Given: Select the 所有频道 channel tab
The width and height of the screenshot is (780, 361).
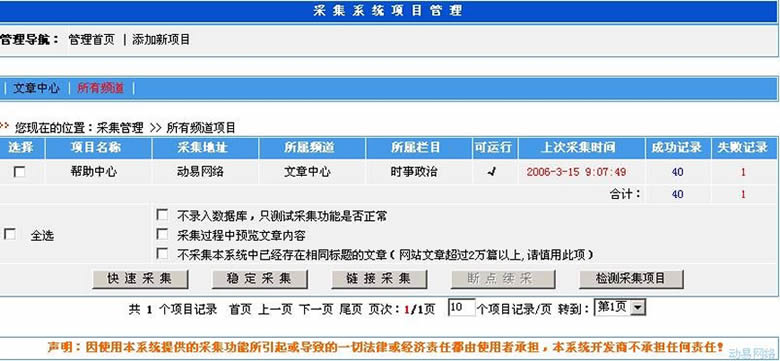Looking at the screenshot, I should (100, 89).
